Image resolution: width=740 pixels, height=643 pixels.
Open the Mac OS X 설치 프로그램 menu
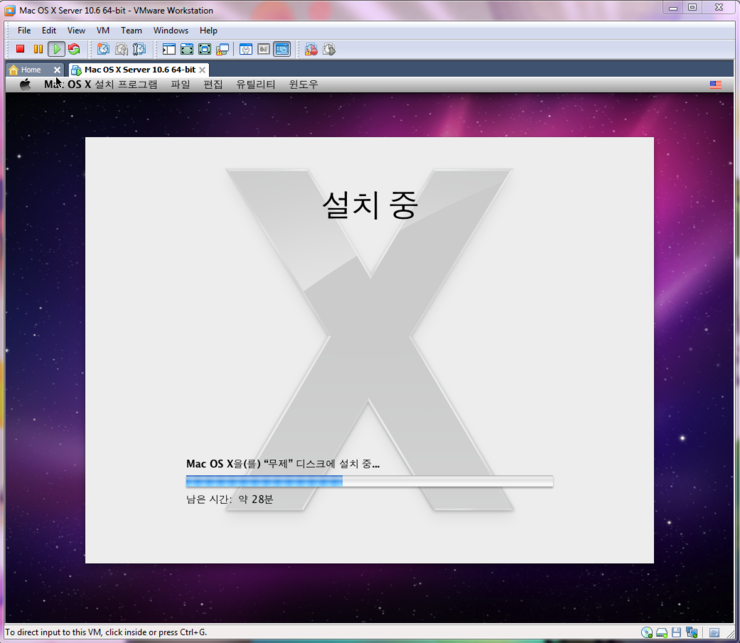[101, 85]
